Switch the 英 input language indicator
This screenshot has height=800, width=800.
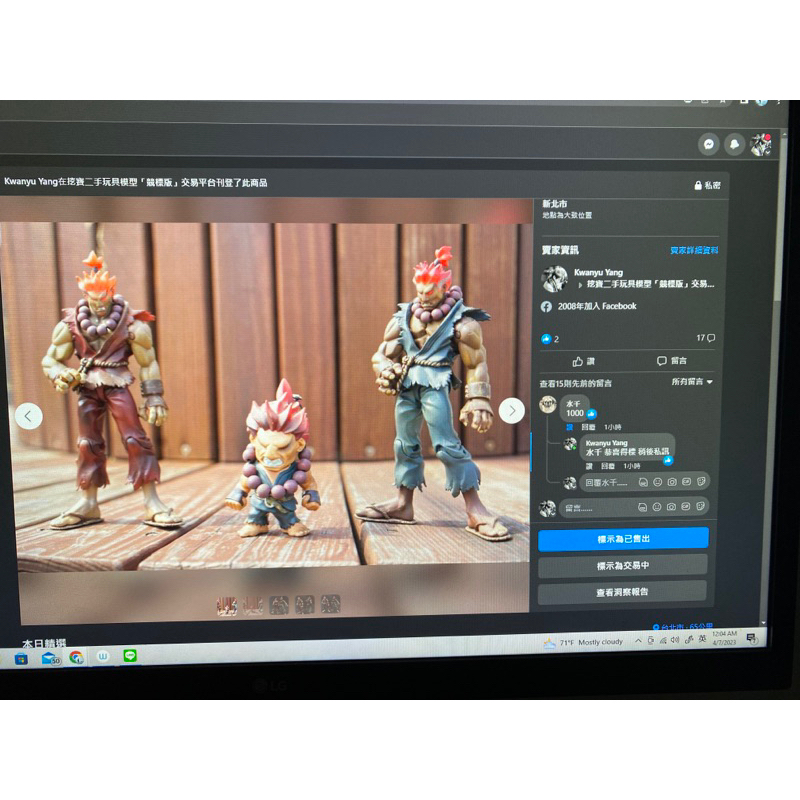point(702,639)
